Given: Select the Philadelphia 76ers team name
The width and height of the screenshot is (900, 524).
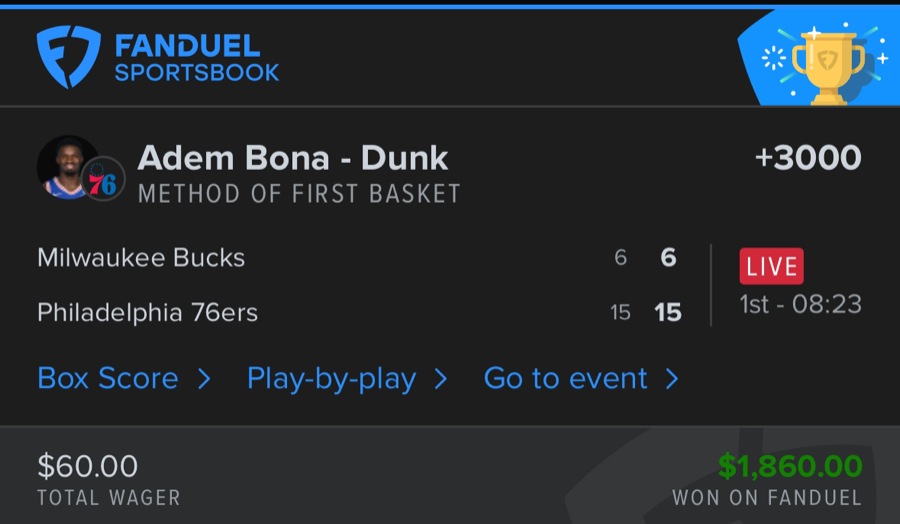Looking at the screenshot, I should click(147, 312).
